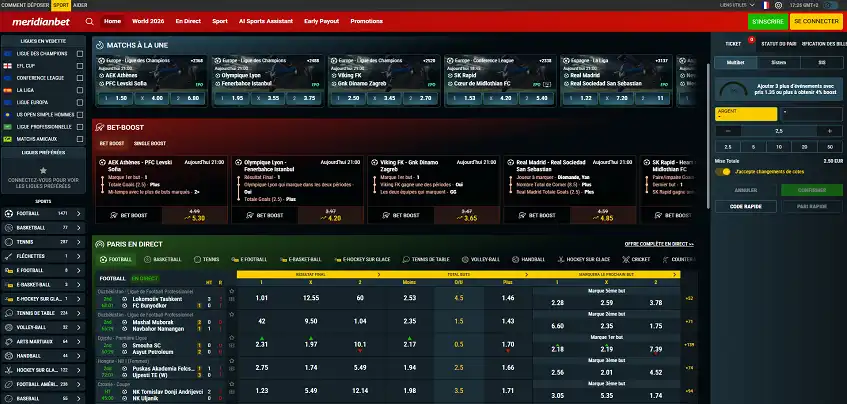Check the La Liga checkbox
Image resolution: width=847 pixels, height=404 pixels.
point(80,90)
